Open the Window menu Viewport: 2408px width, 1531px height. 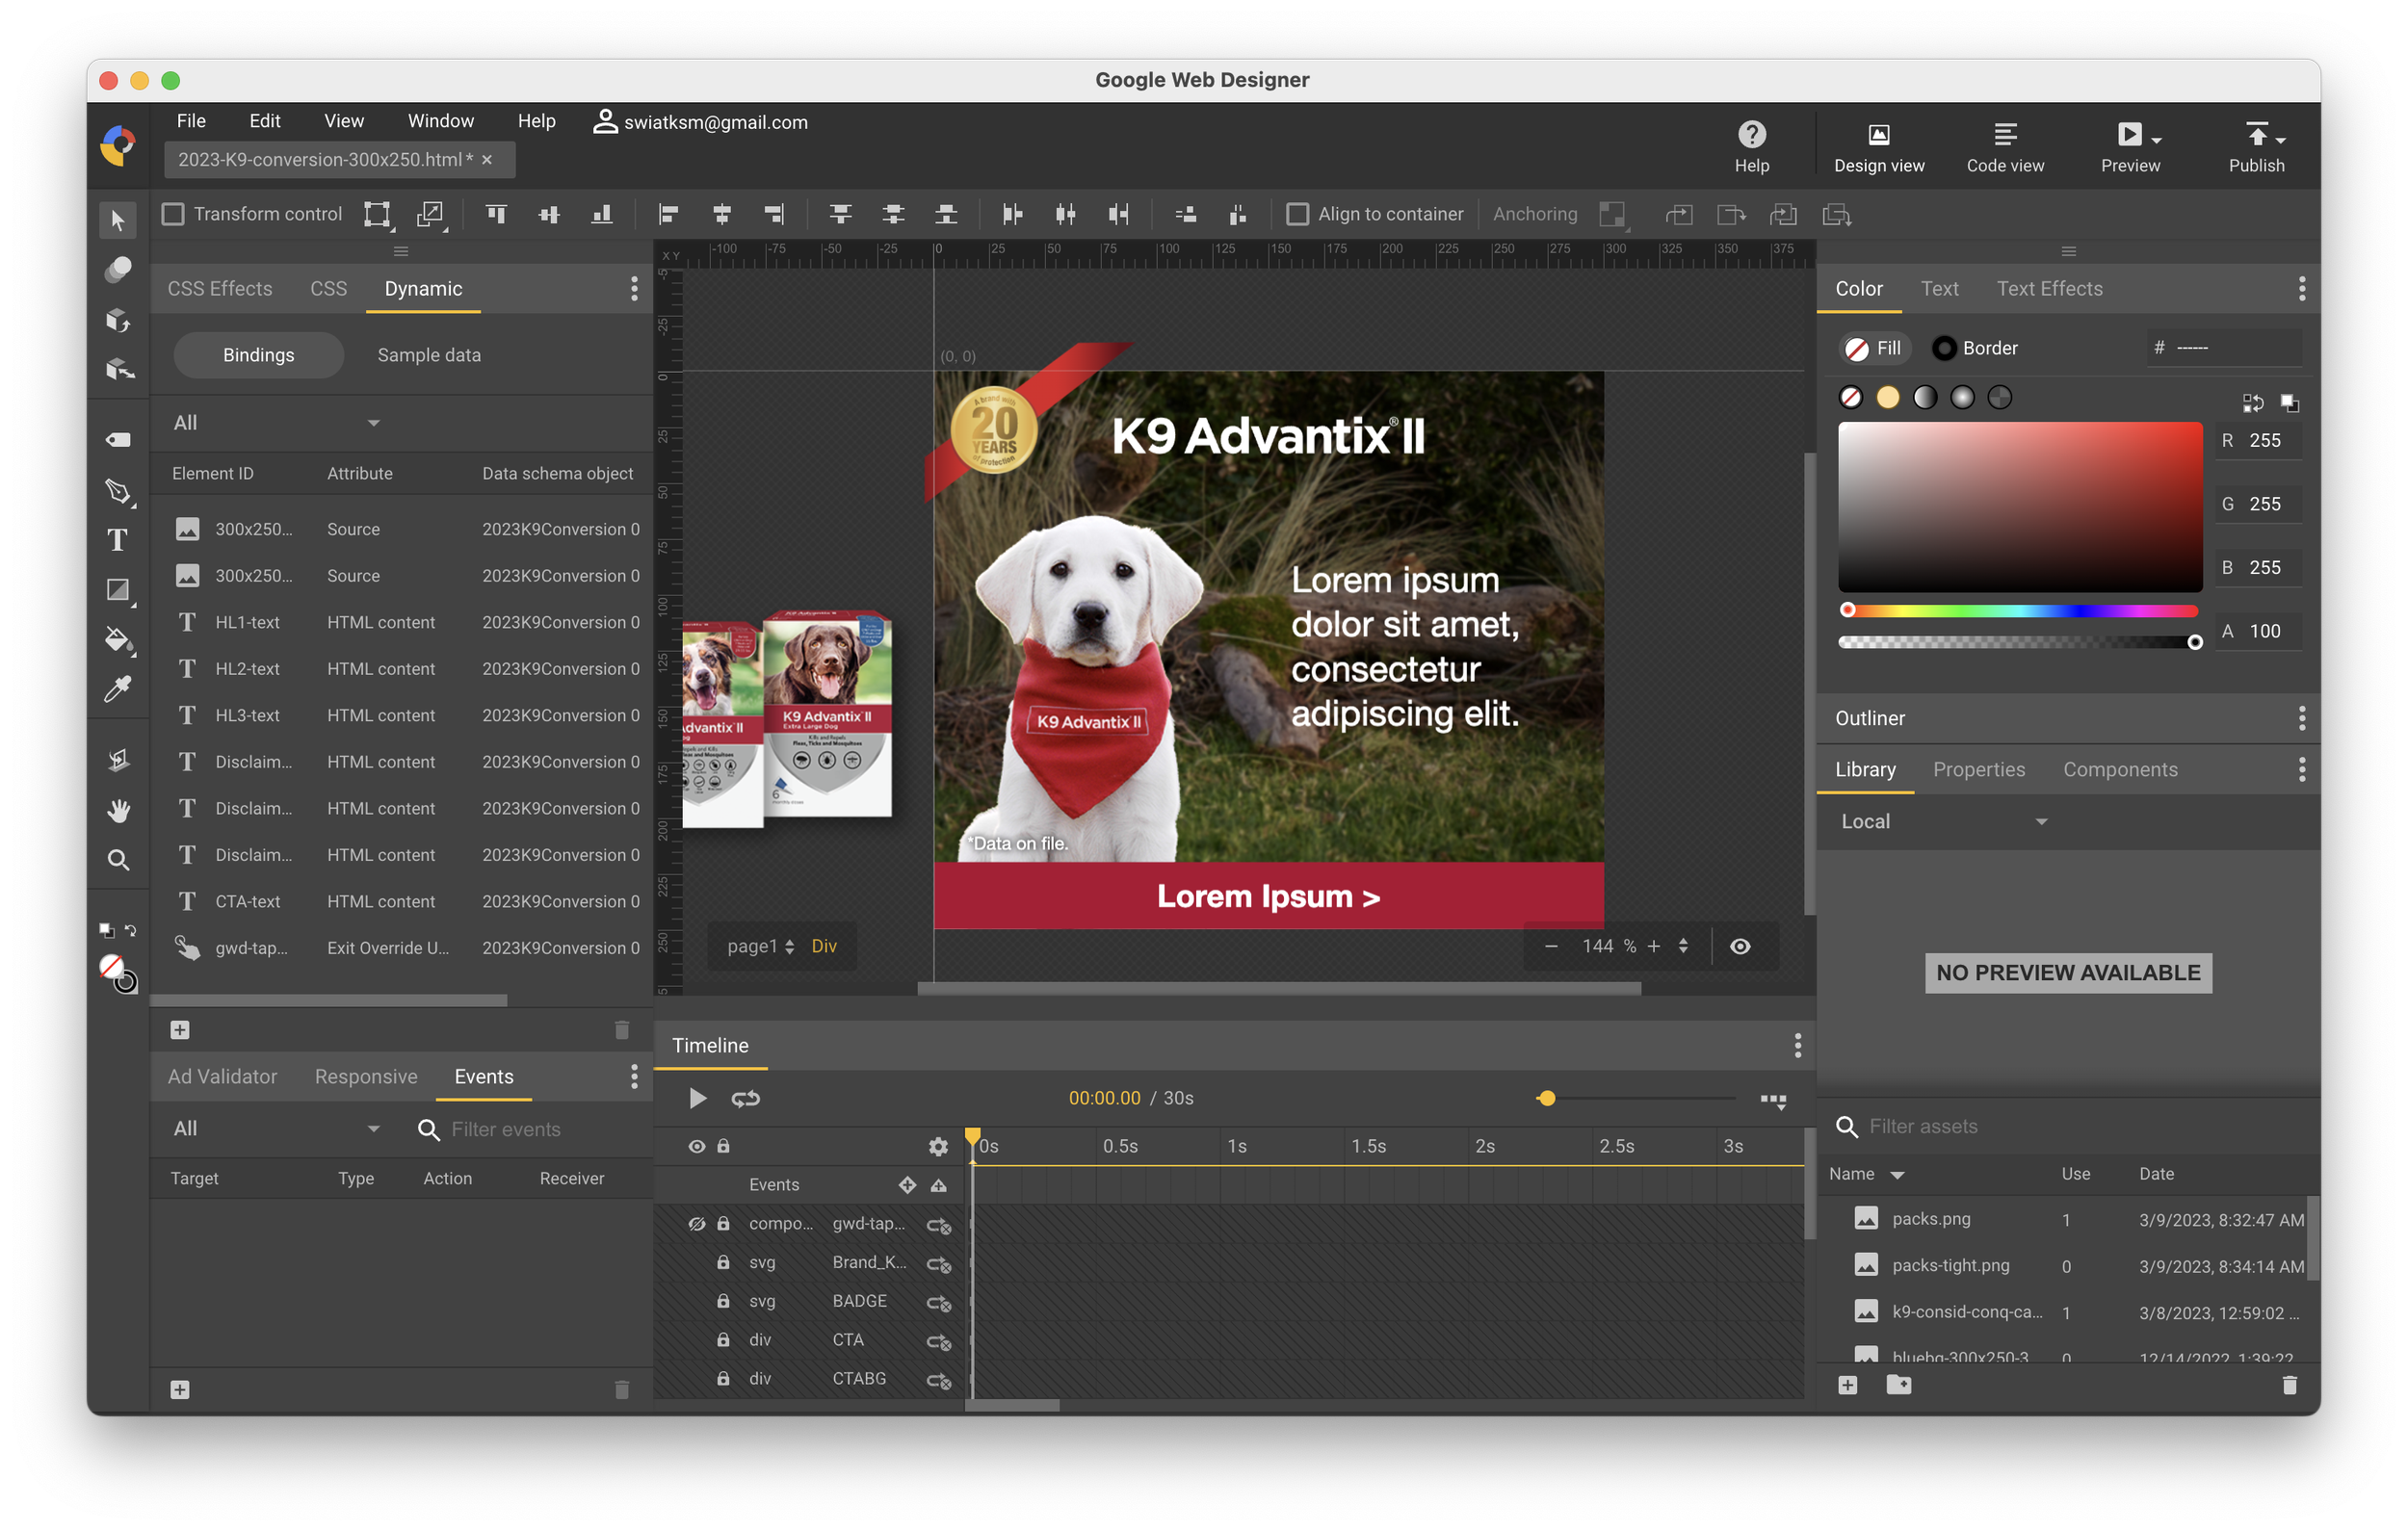click(x=440, y=121)
